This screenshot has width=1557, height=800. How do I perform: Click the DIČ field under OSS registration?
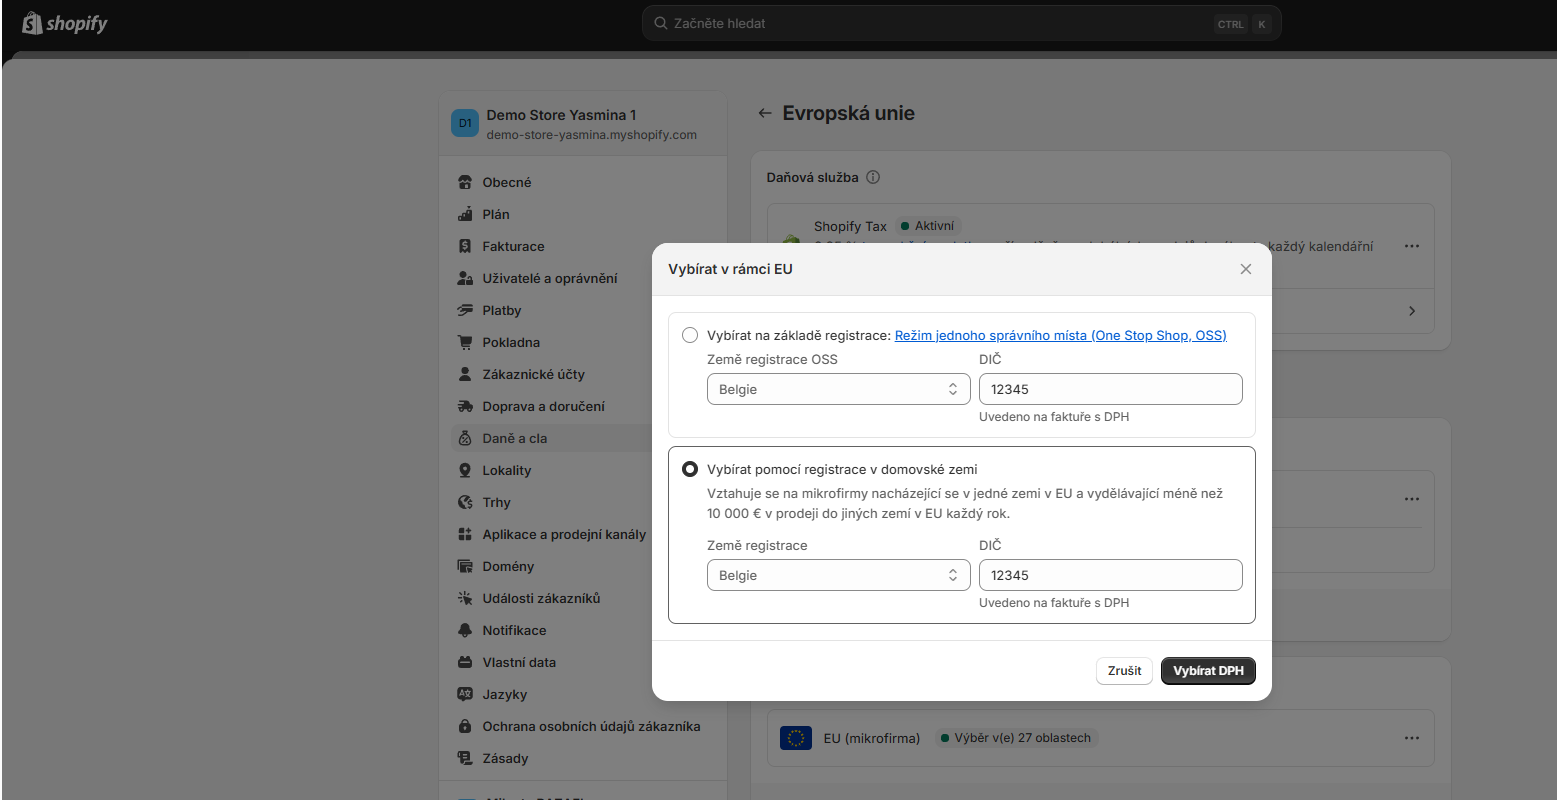1110,389
